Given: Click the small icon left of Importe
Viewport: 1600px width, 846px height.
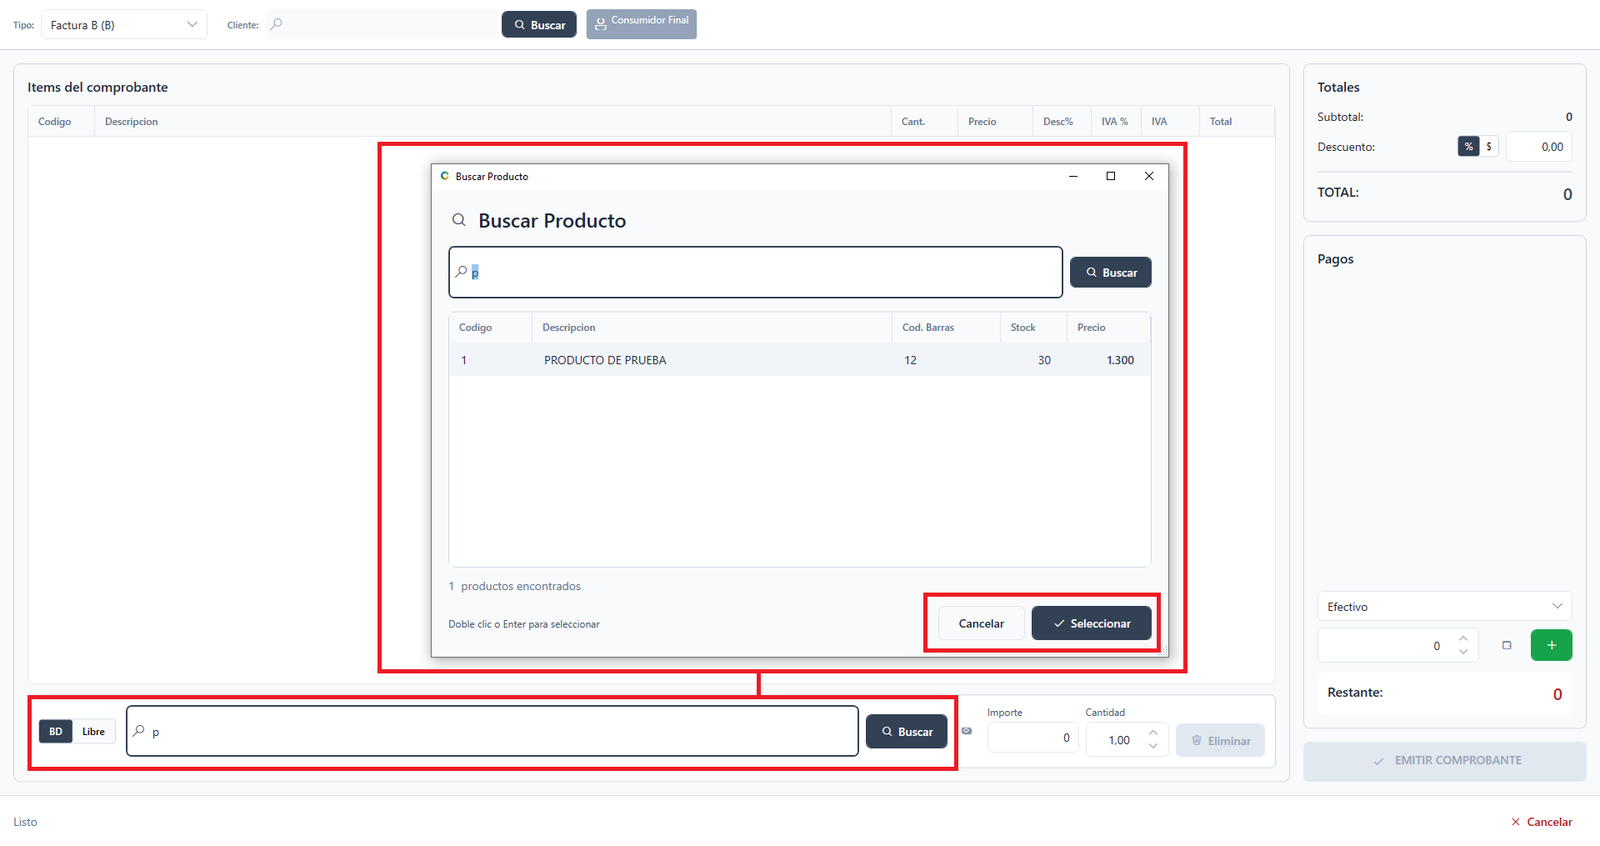Looking at the screenshot, I should click(x=966, y=731).
